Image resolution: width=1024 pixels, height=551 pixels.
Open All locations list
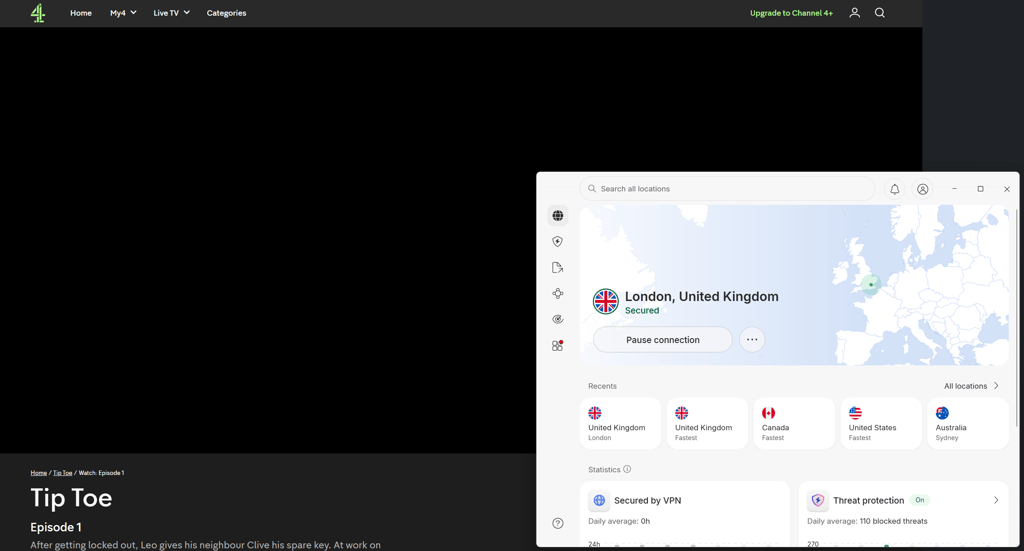click(971, 386)
